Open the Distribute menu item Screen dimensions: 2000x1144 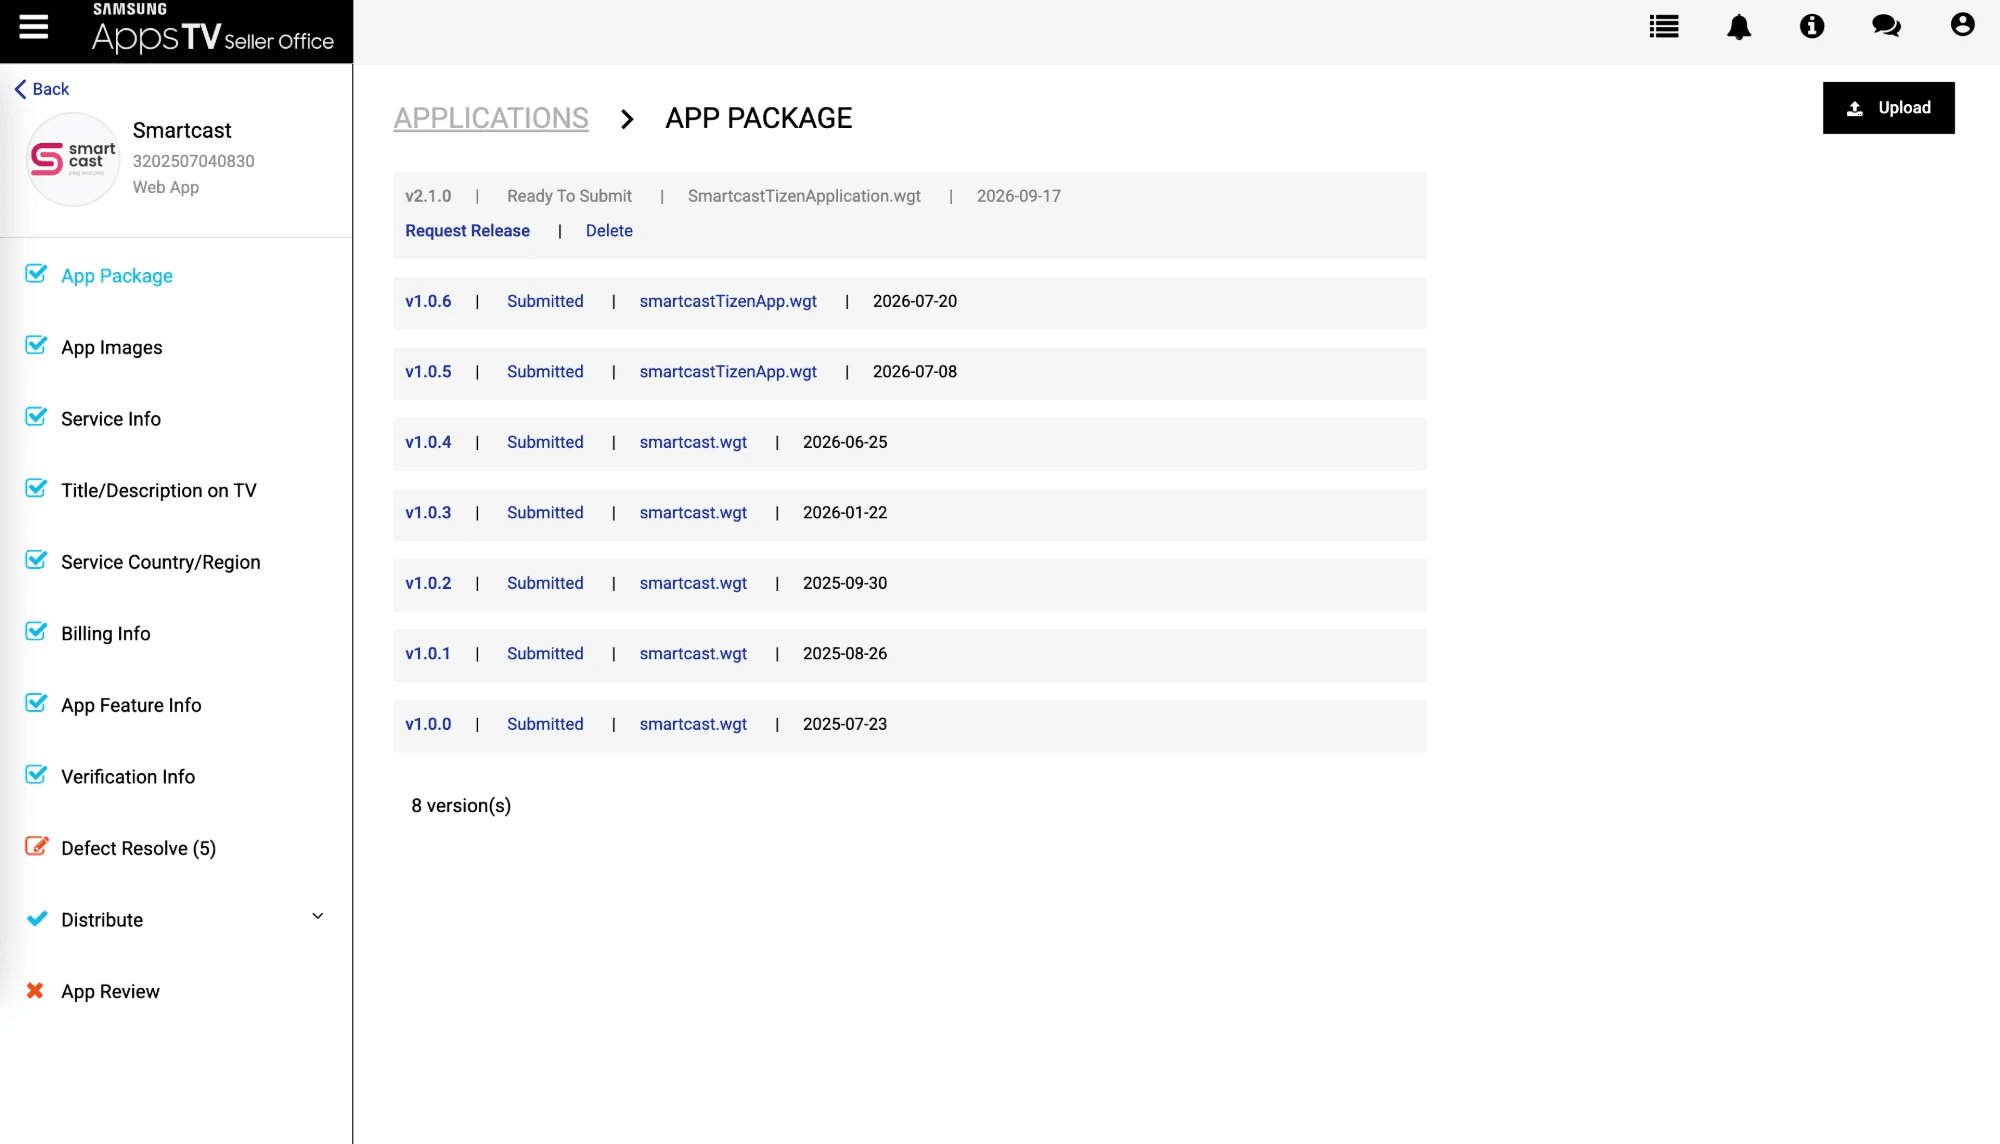102,920
